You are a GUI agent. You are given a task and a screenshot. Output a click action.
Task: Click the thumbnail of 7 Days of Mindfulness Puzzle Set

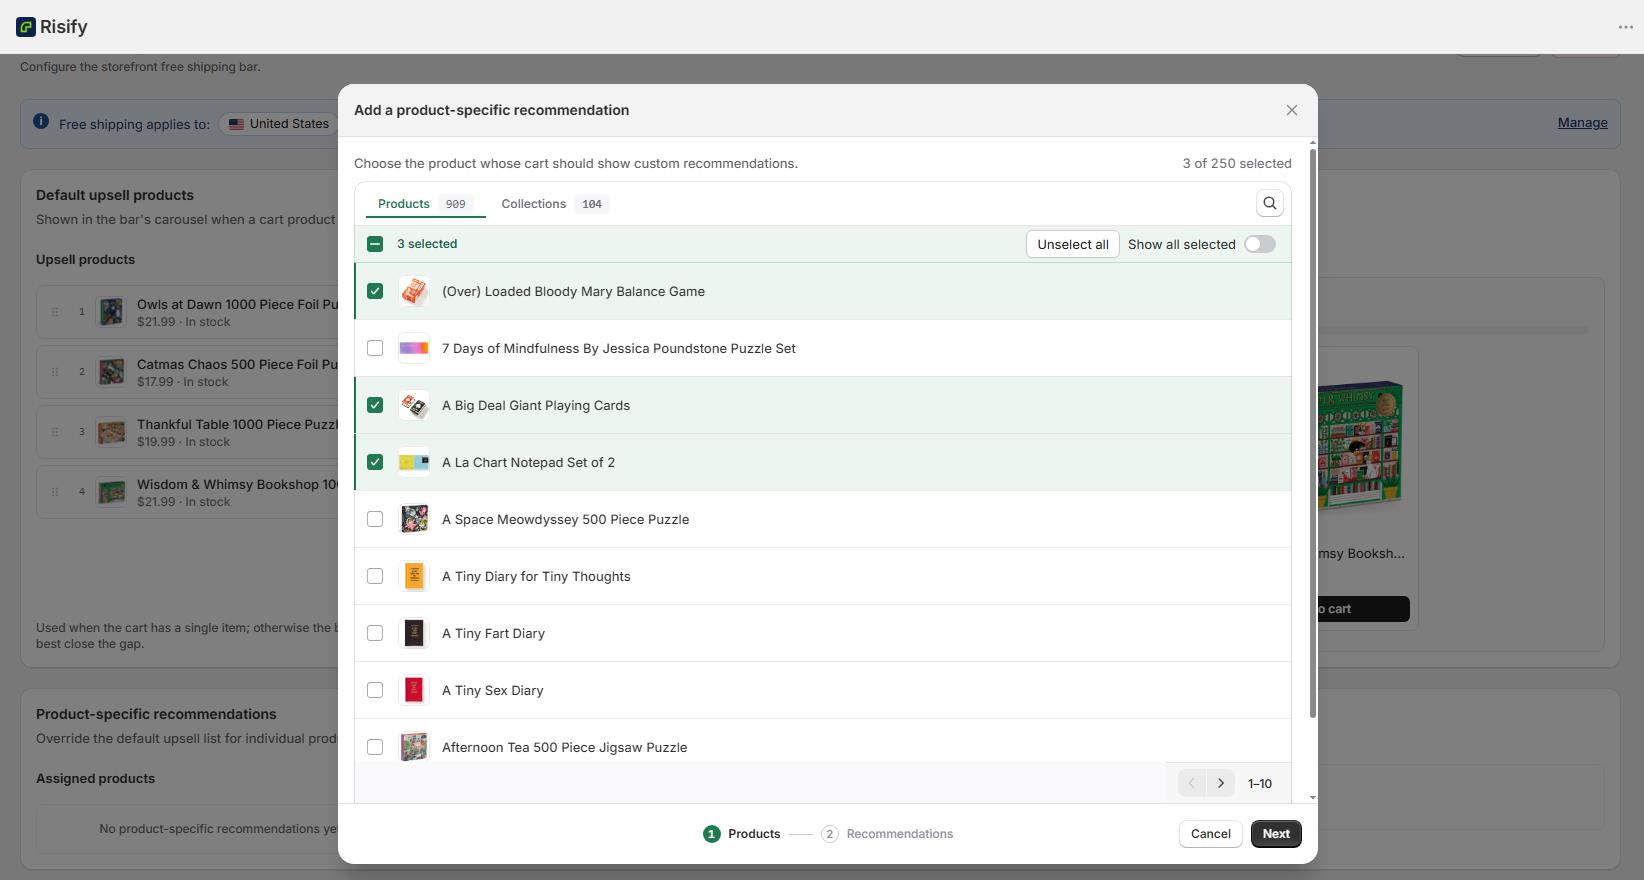[x=414, y=348]
